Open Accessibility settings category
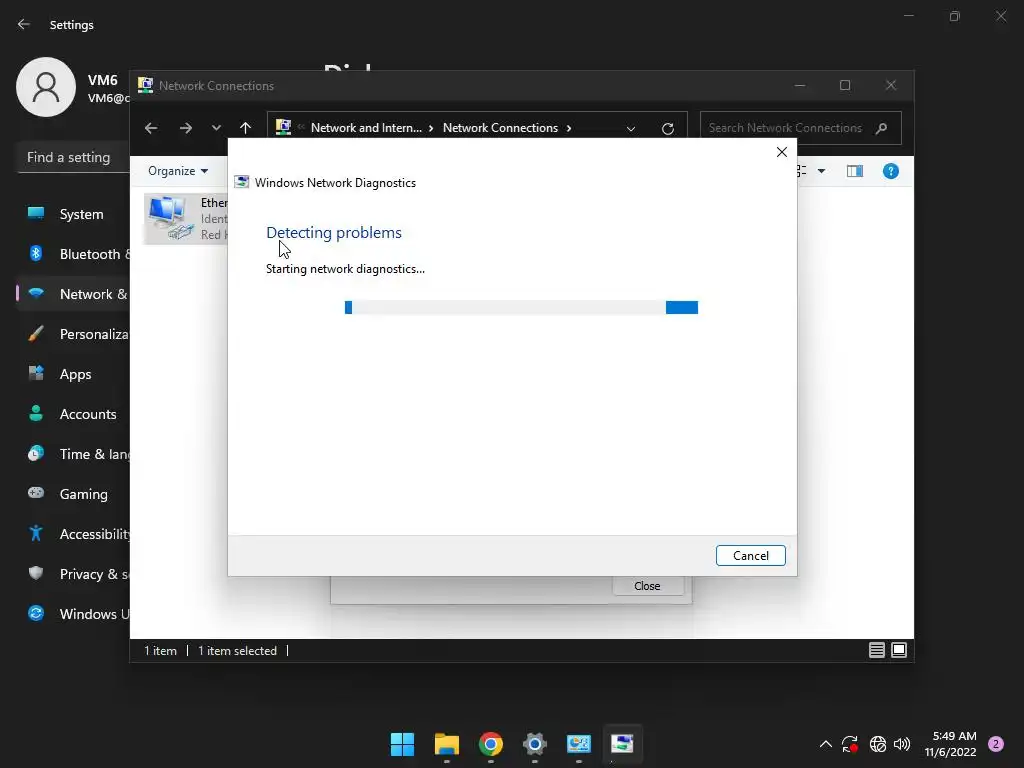This screenshot has width=1024, height=768. (x=73, y=534)
